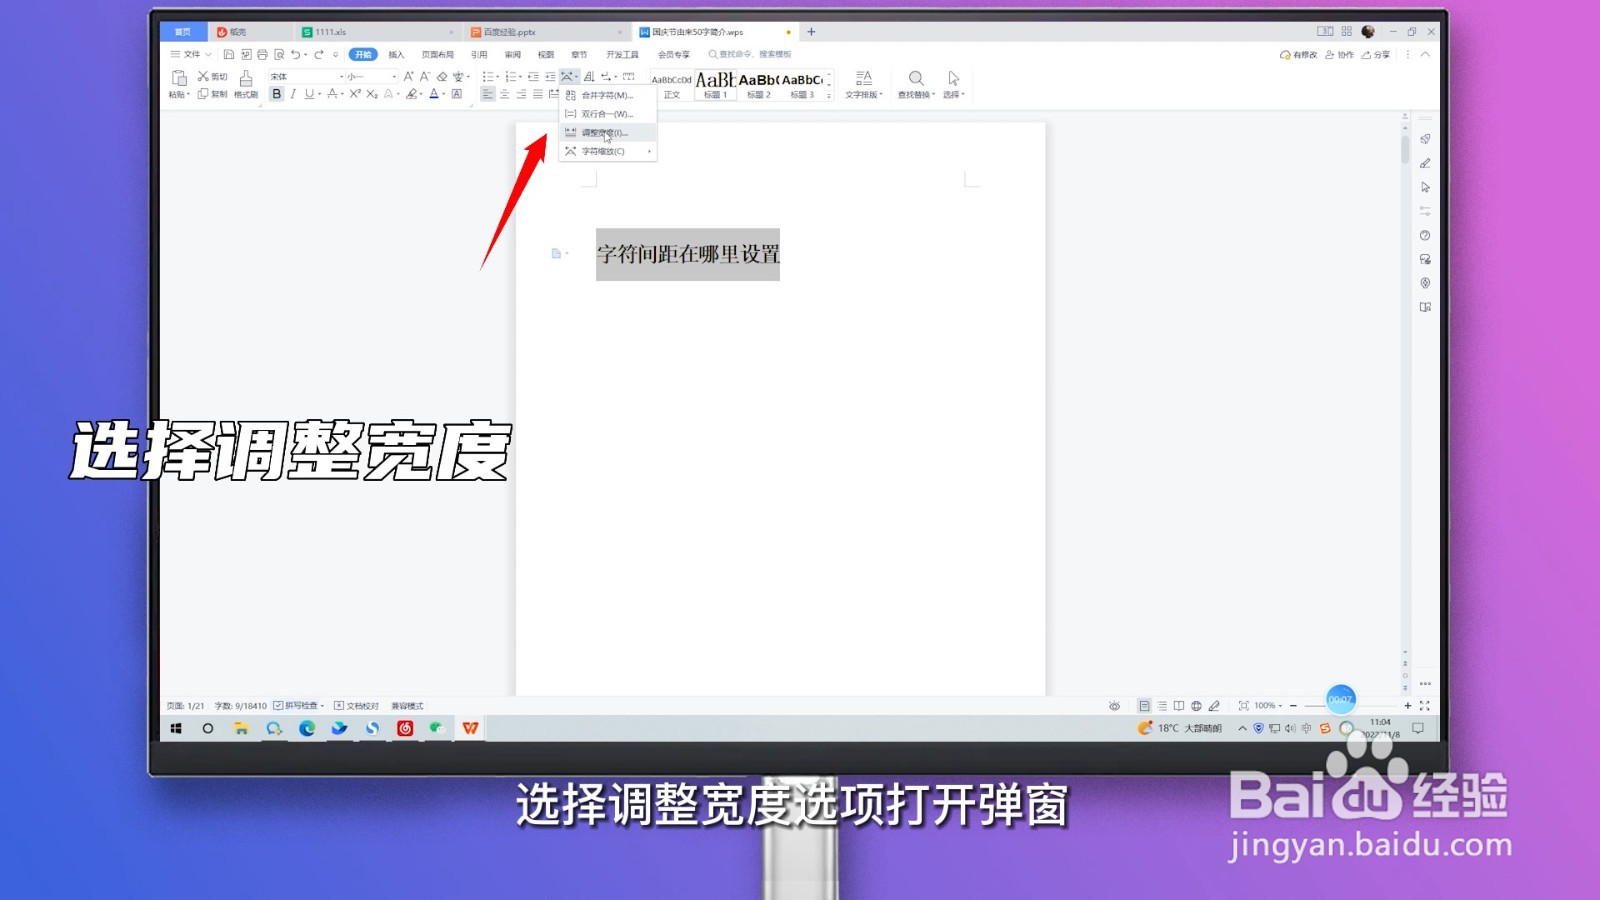This screenshot has height=900, width=1600.
Task: Click the print icon in quick toolbar
Action: (263, 55)
